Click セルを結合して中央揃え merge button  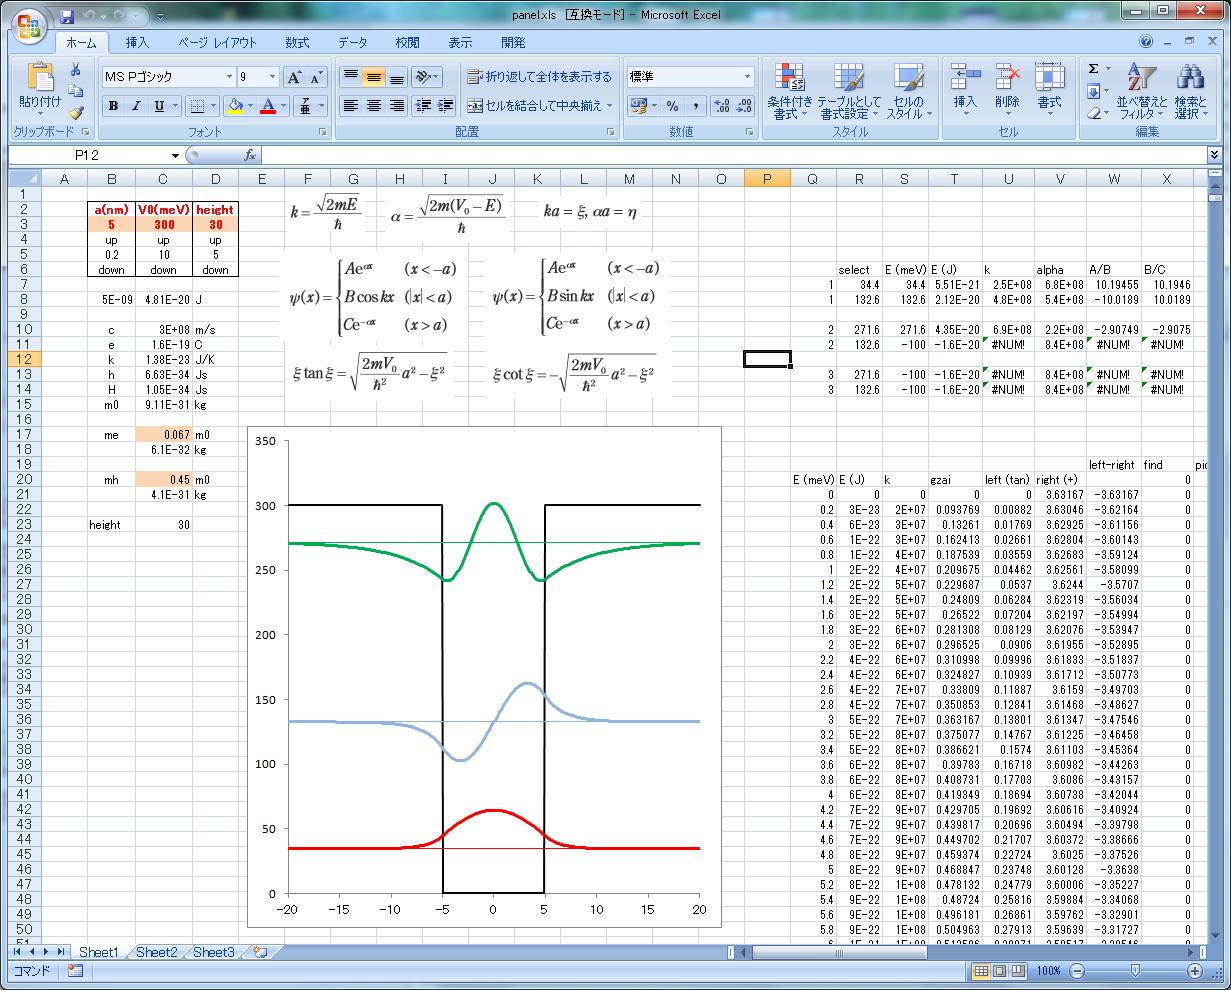click(x=539, y=106)
